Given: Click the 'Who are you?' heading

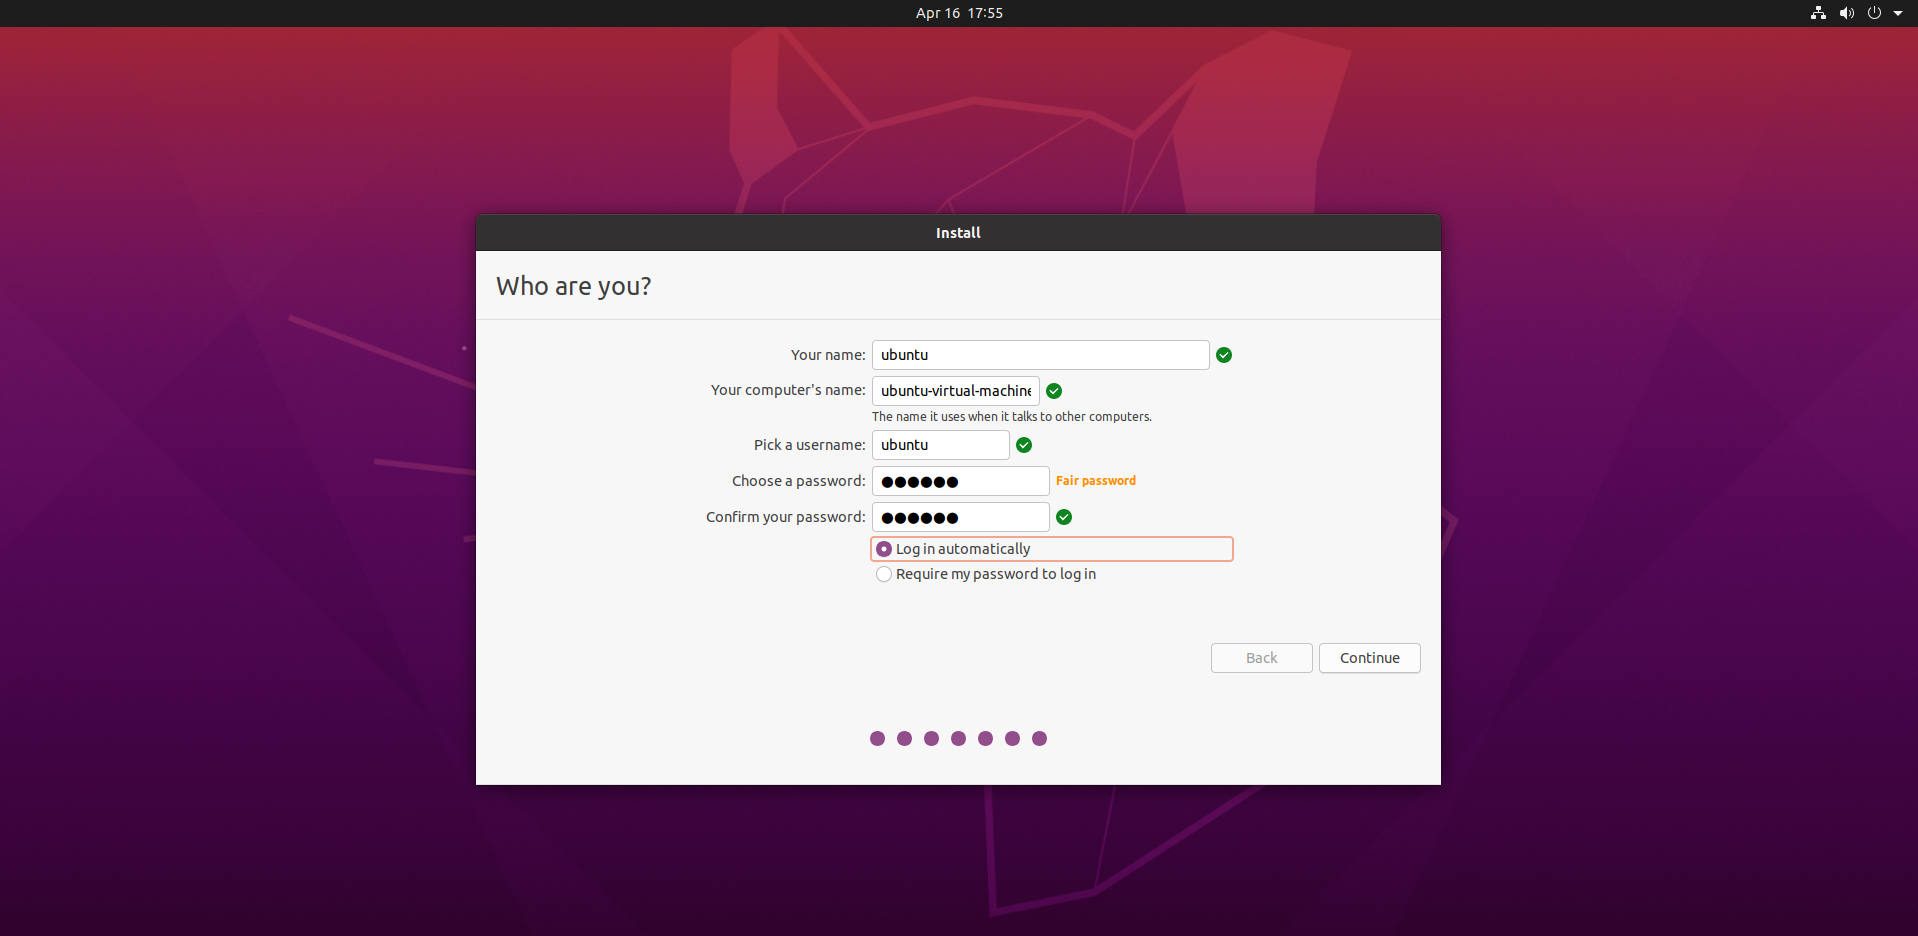Looking at the screenshot, I should point(574,286).
